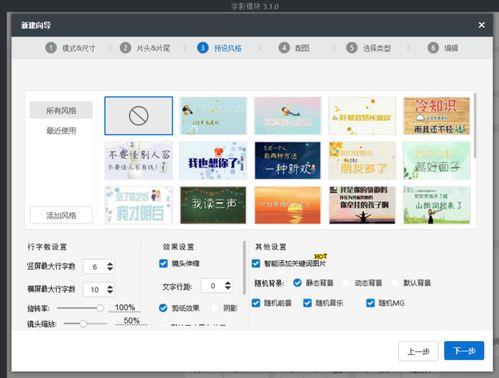Close the 新建向导 dialog
This screenshot has height=378, width=499.
(481, 25)
